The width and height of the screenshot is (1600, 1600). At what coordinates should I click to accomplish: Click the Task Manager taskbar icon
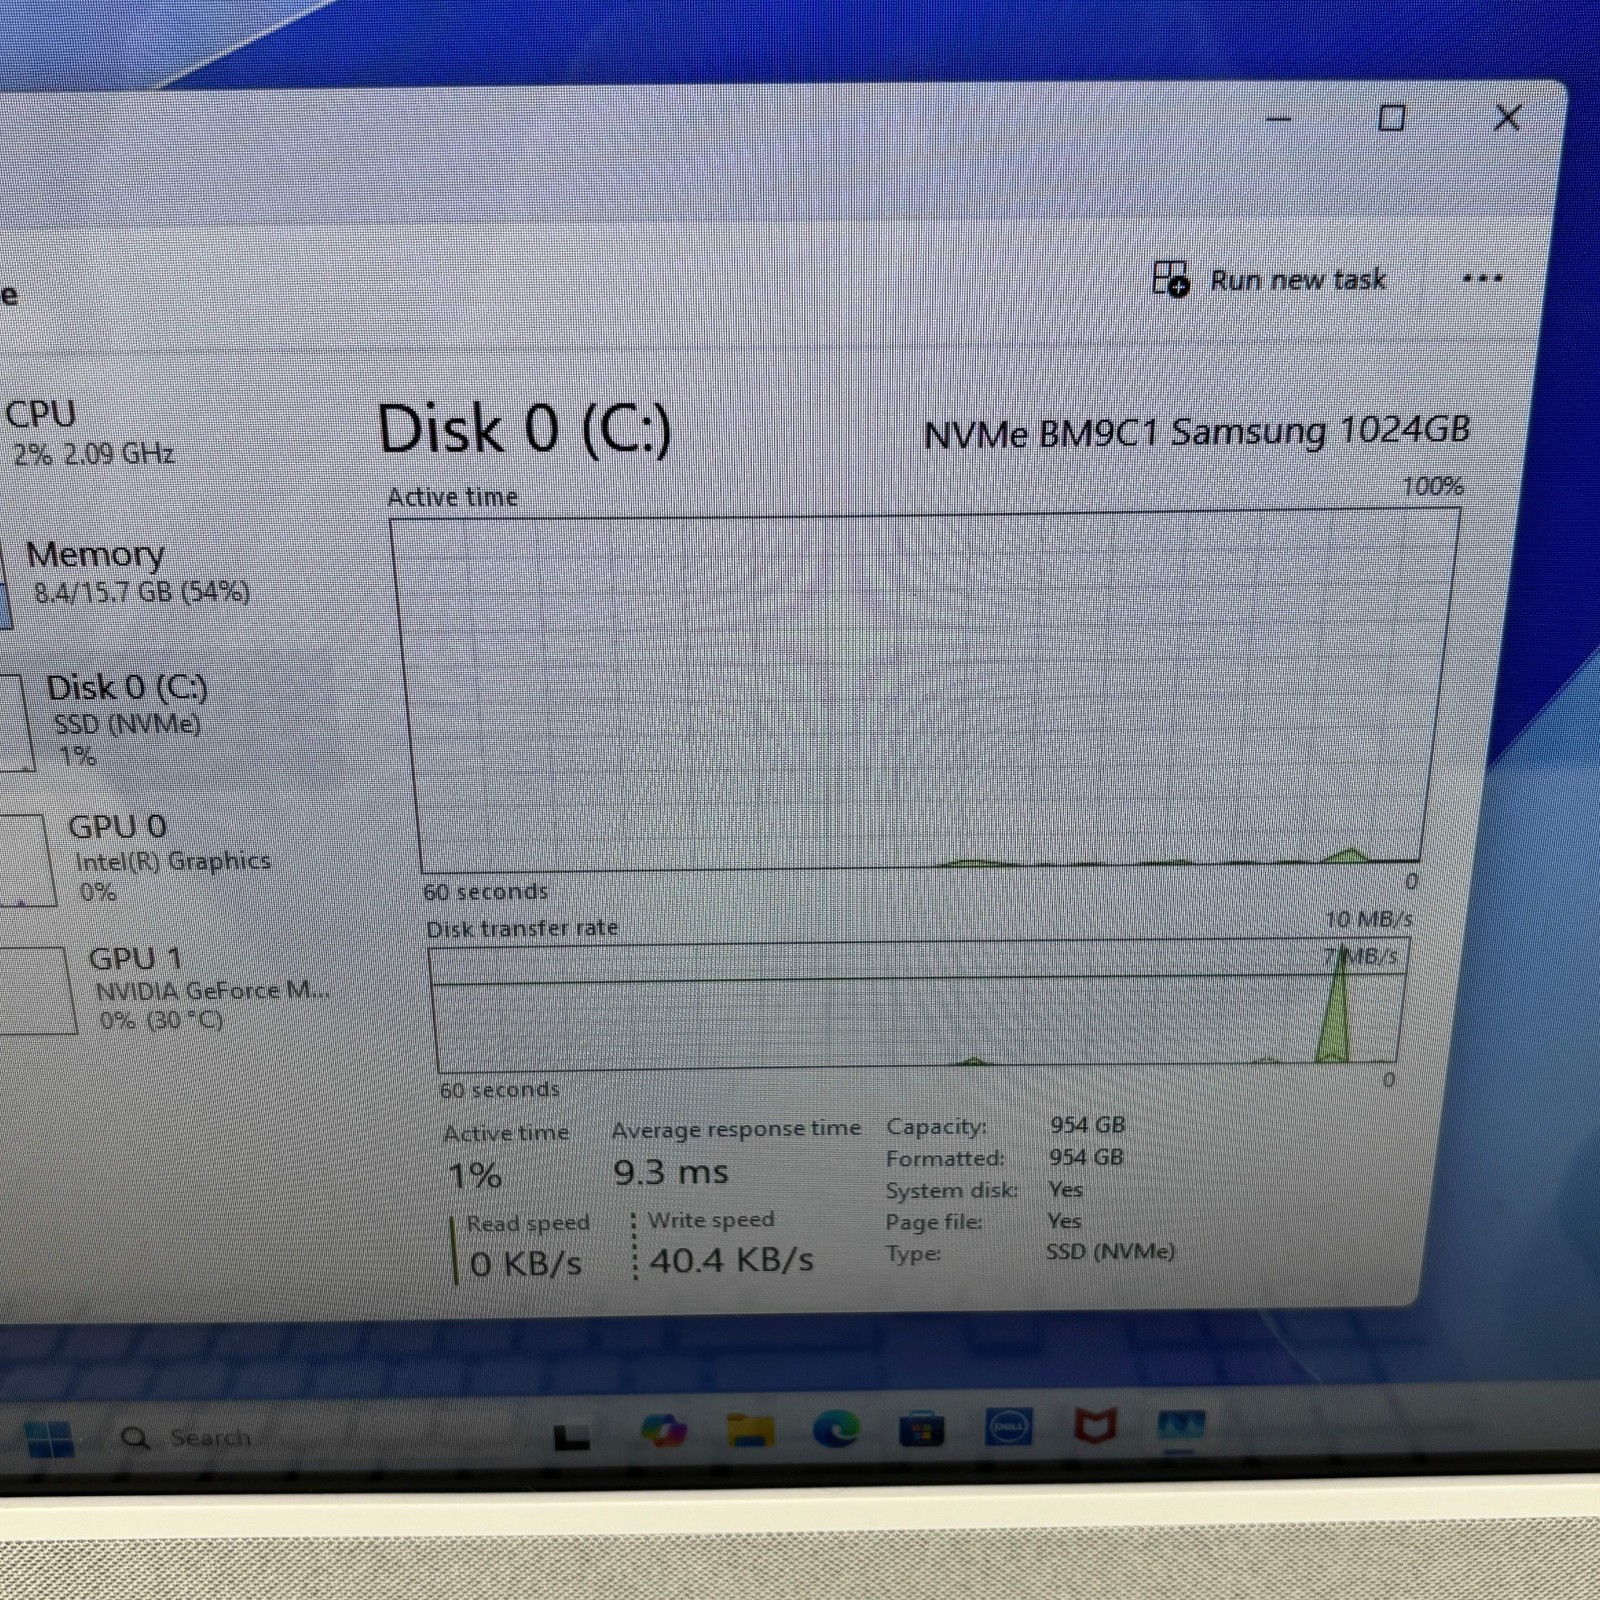(x=1180, y=1425)
